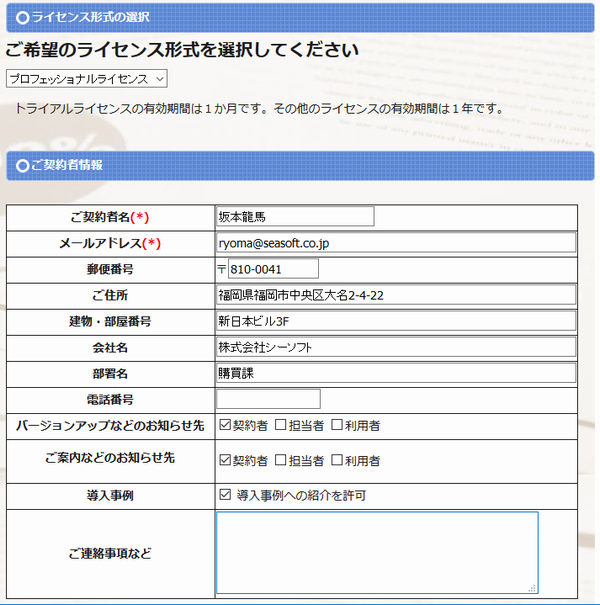
Task: Click the ご契約者情報 section header
Action: pos(300,165)
